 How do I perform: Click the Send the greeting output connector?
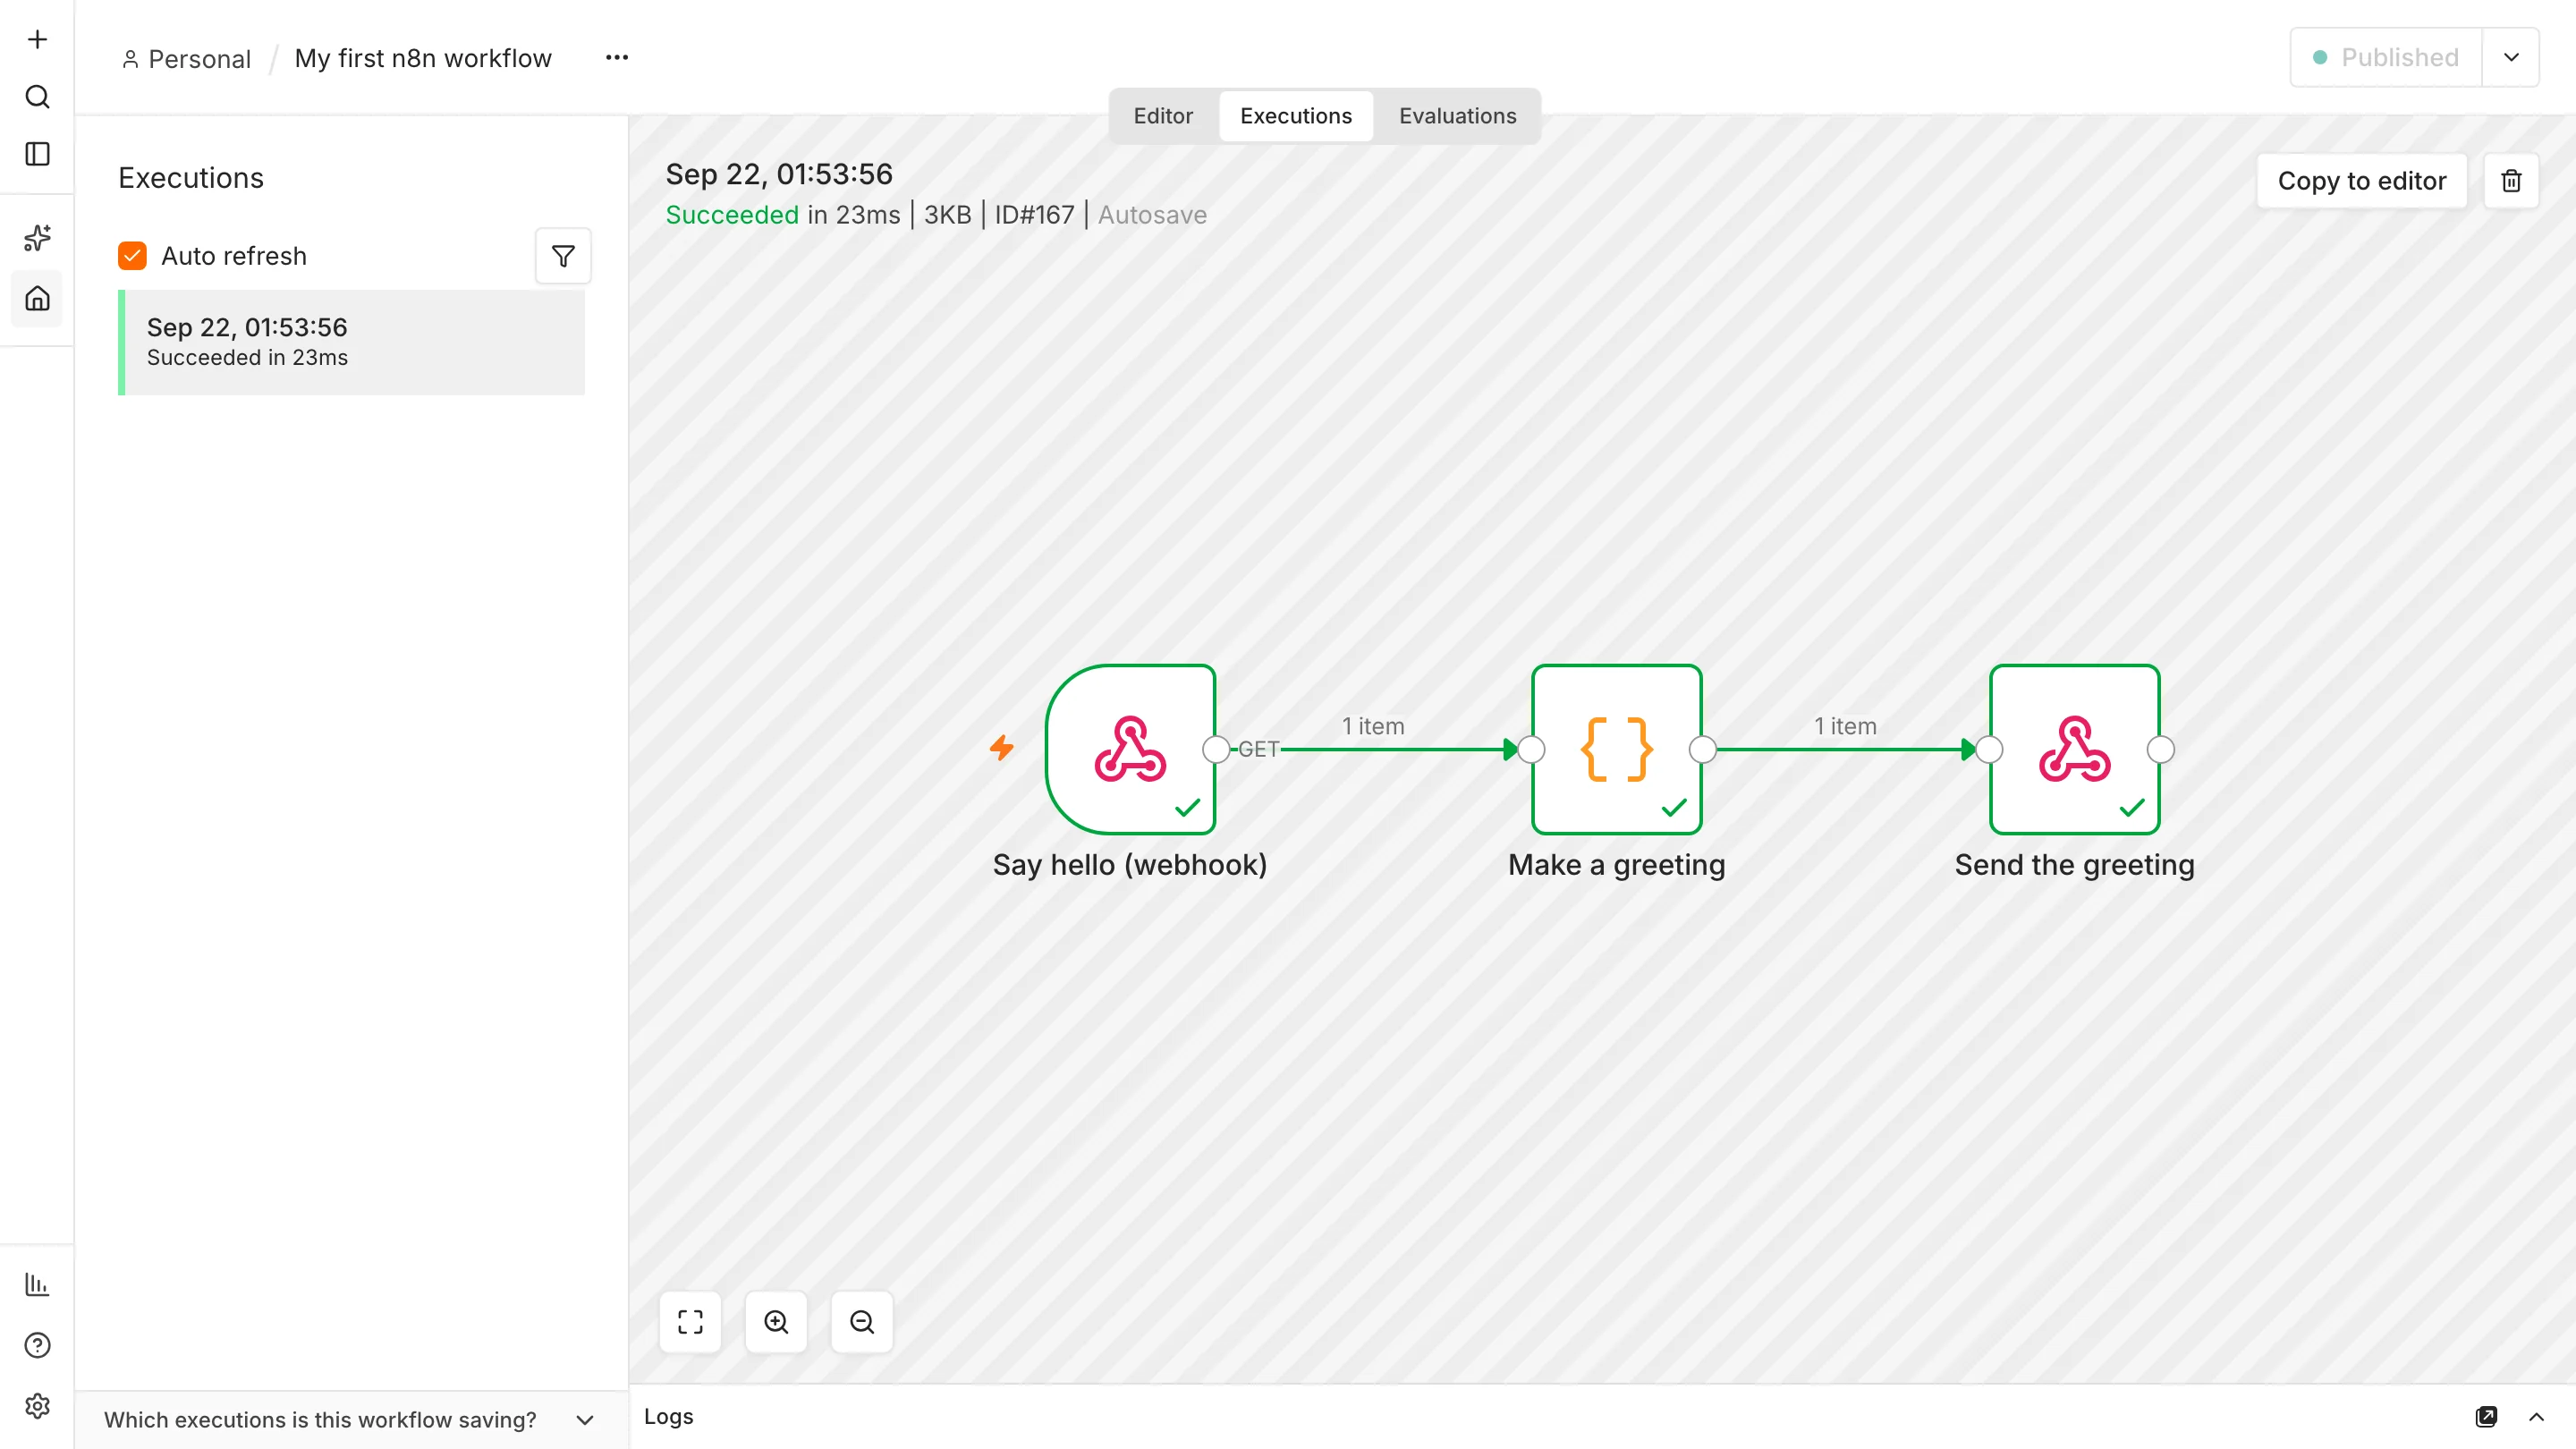2160,749
